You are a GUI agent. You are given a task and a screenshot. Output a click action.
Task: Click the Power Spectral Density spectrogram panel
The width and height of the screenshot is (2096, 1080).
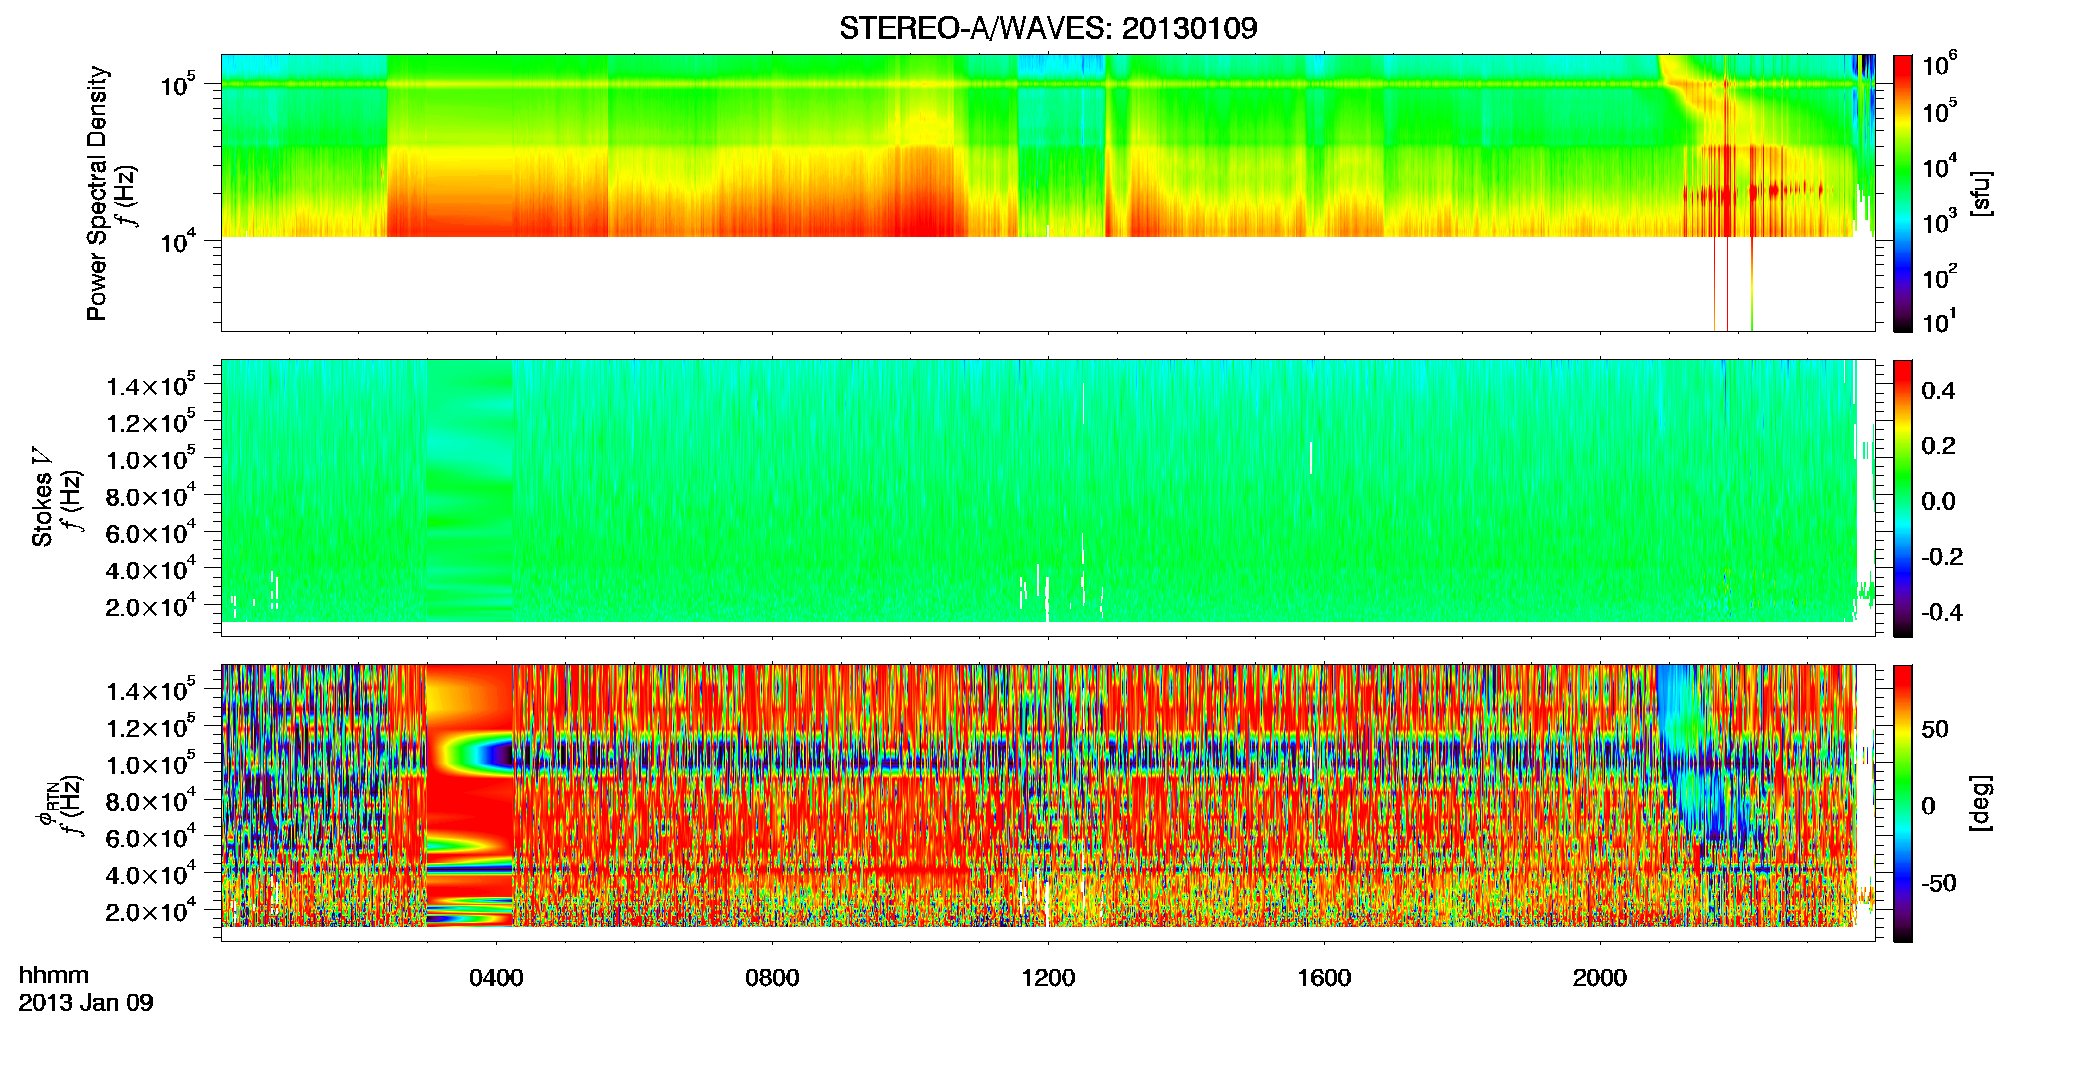click(x=1048, y=193)
